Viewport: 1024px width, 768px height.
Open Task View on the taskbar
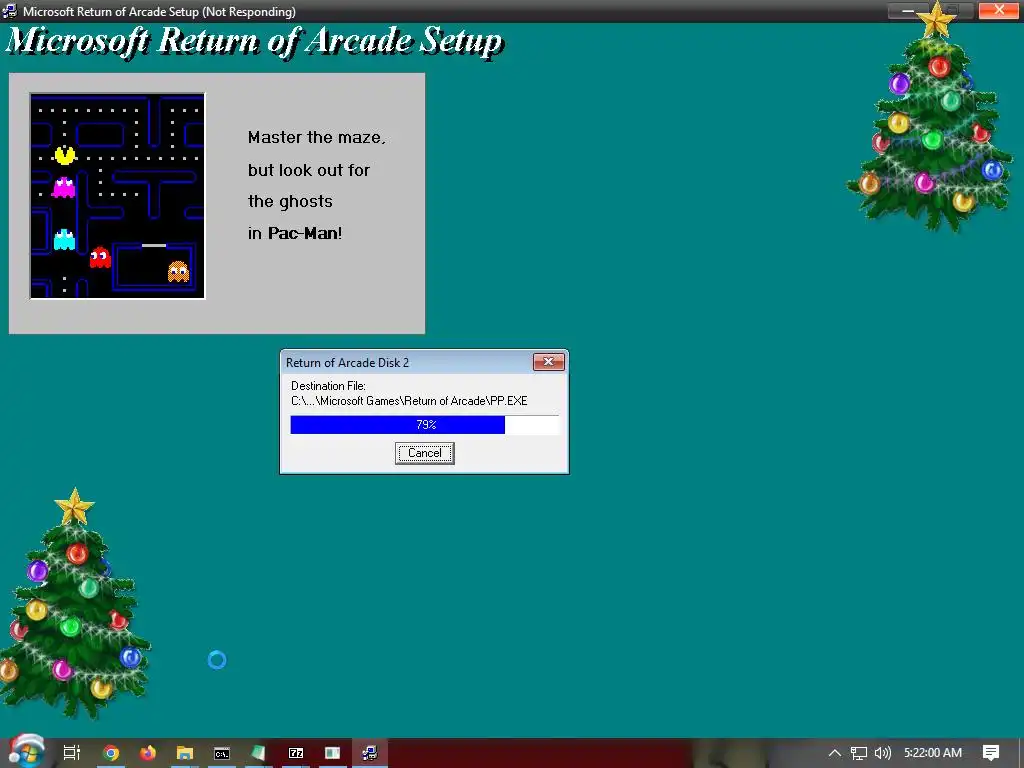[x=72, y=753]
